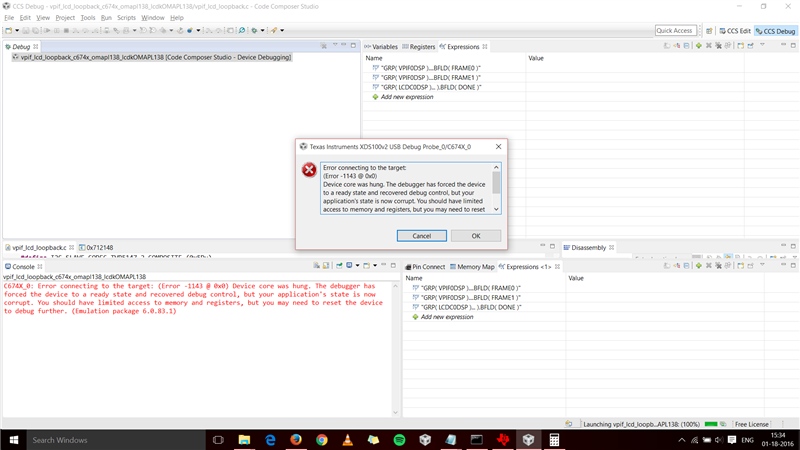This screenshot has height=450, width=800.
Task: Open the 0x712148 editor tab
Action: [x=96, y=247]
